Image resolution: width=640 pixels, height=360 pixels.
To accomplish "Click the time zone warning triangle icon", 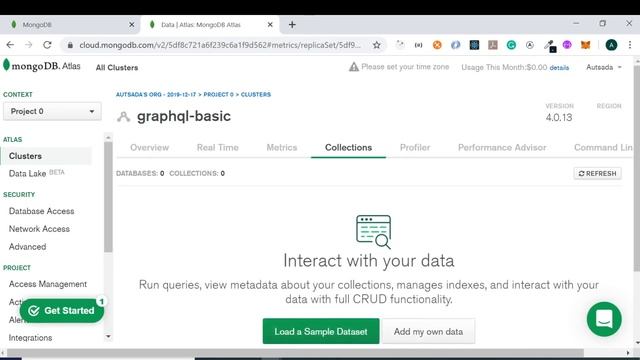I will click(353, 67).
